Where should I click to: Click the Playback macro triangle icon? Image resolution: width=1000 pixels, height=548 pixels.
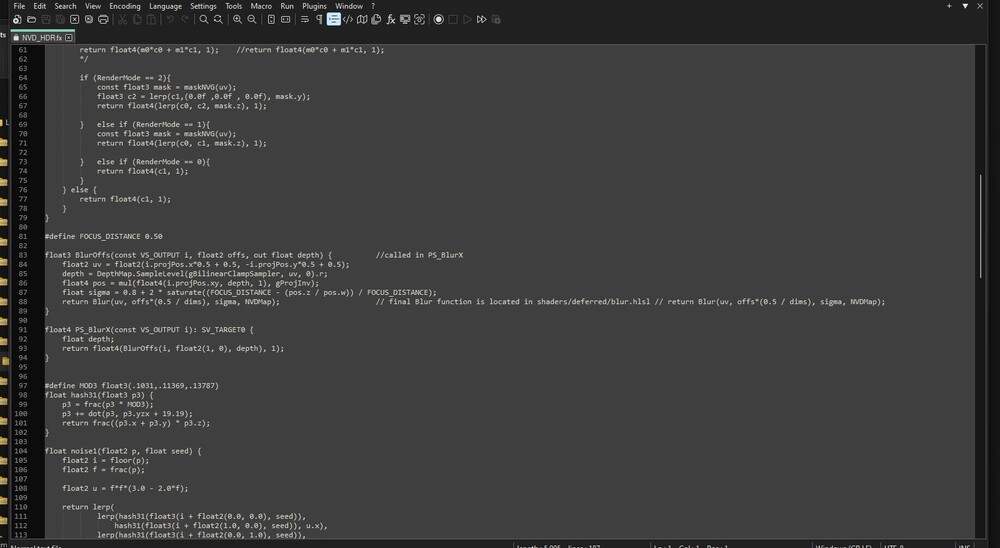467,20
